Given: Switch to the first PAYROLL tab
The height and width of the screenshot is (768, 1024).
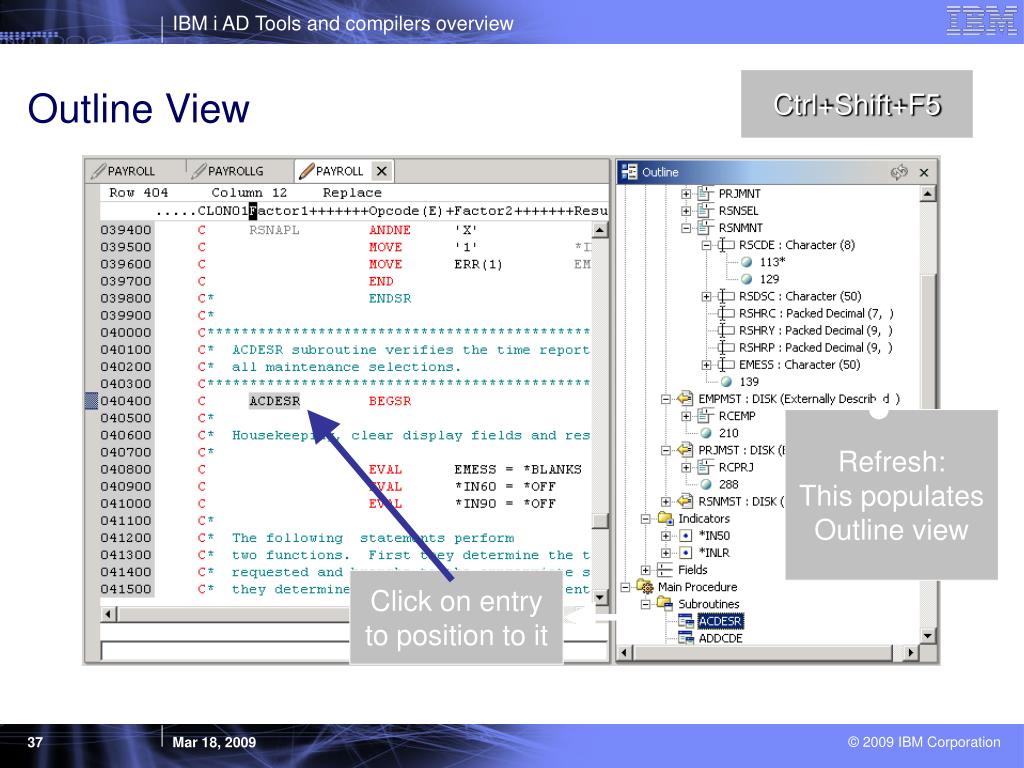Looking at the screenshot, I should (123, 171).
